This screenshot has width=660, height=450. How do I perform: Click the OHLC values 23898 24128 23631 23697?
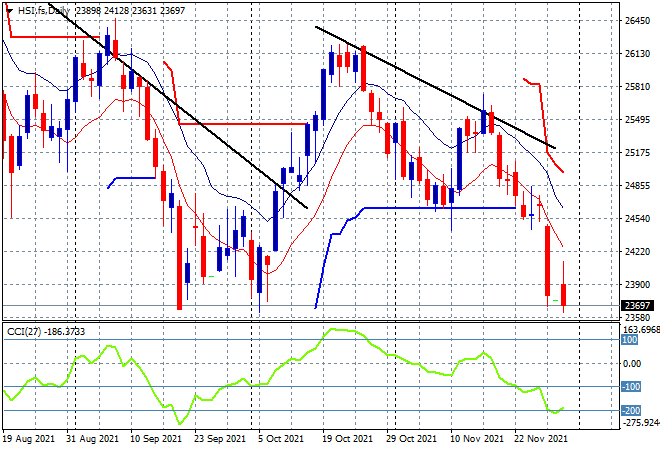pyautogui.click(x=130, y=11)
